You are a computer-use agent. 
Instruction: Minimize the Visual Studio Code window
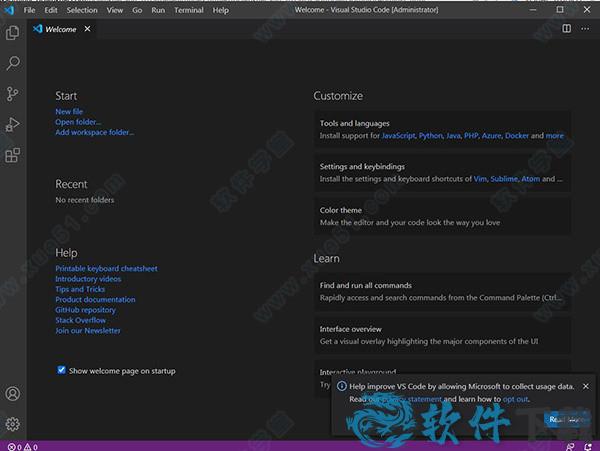(x=533, y=10)
